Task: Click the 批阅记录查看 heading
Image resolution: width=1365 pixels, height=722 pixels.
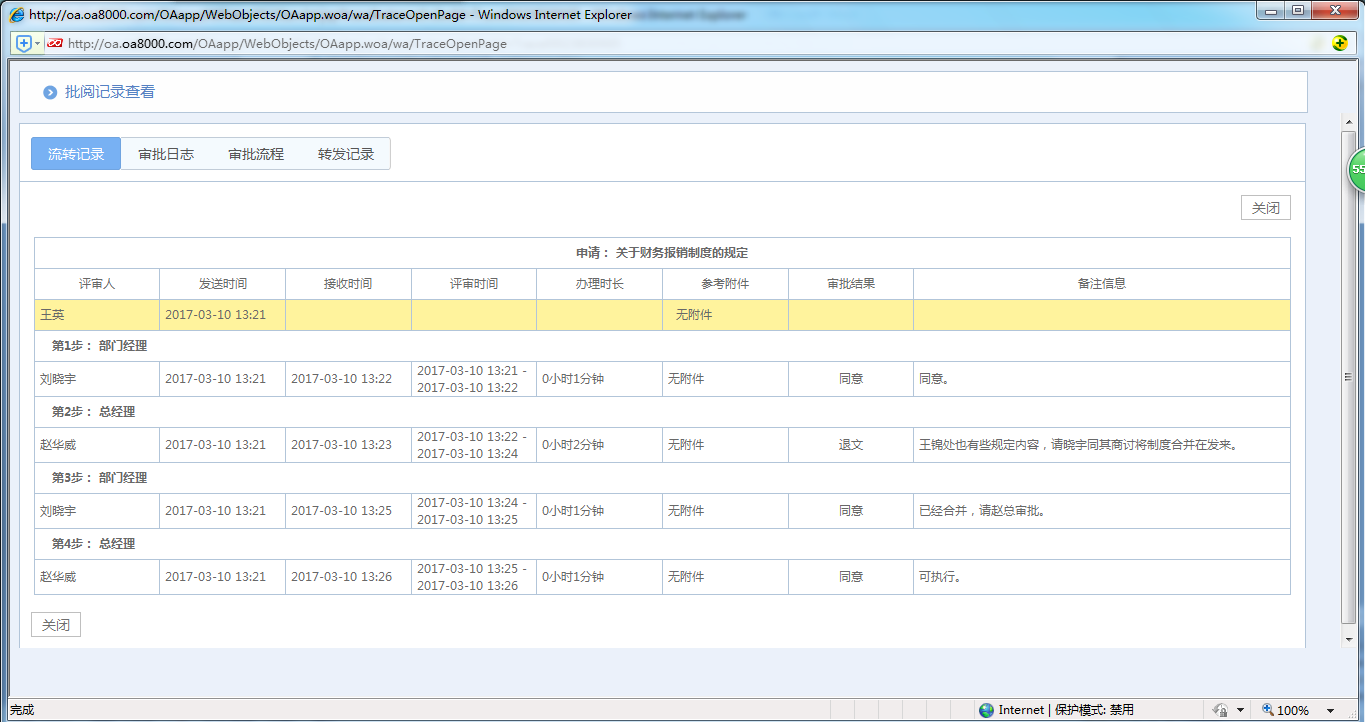Action: point(110,92)
